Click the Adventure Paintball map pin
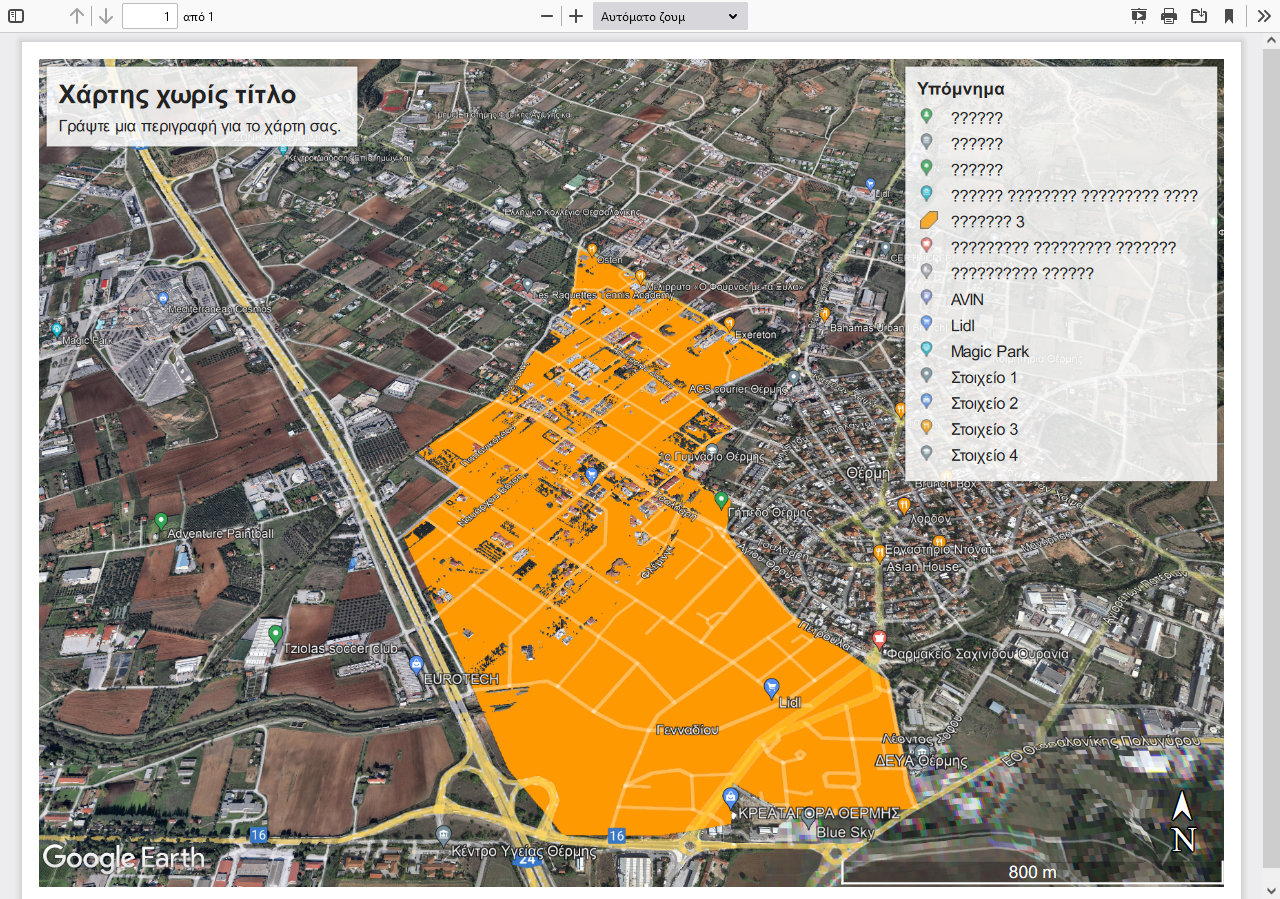The height and width of the screenshot is (899, 1280). coord(161,521)
